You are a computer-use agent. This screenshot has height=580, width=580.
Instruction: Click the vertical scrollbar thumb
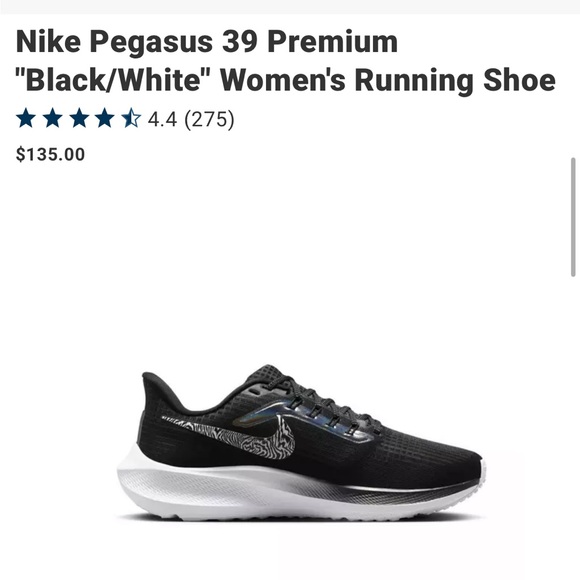tap(573, 217)
